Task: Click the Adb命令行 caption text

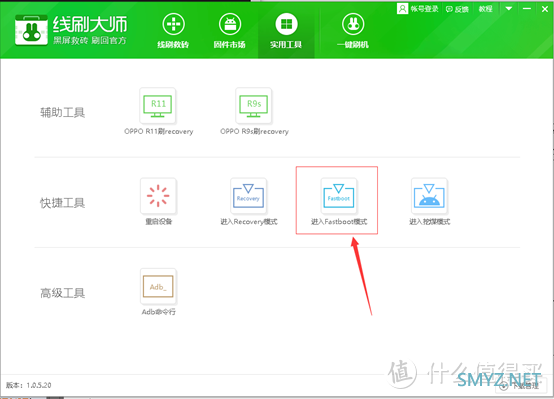Action: coord(158,312)
